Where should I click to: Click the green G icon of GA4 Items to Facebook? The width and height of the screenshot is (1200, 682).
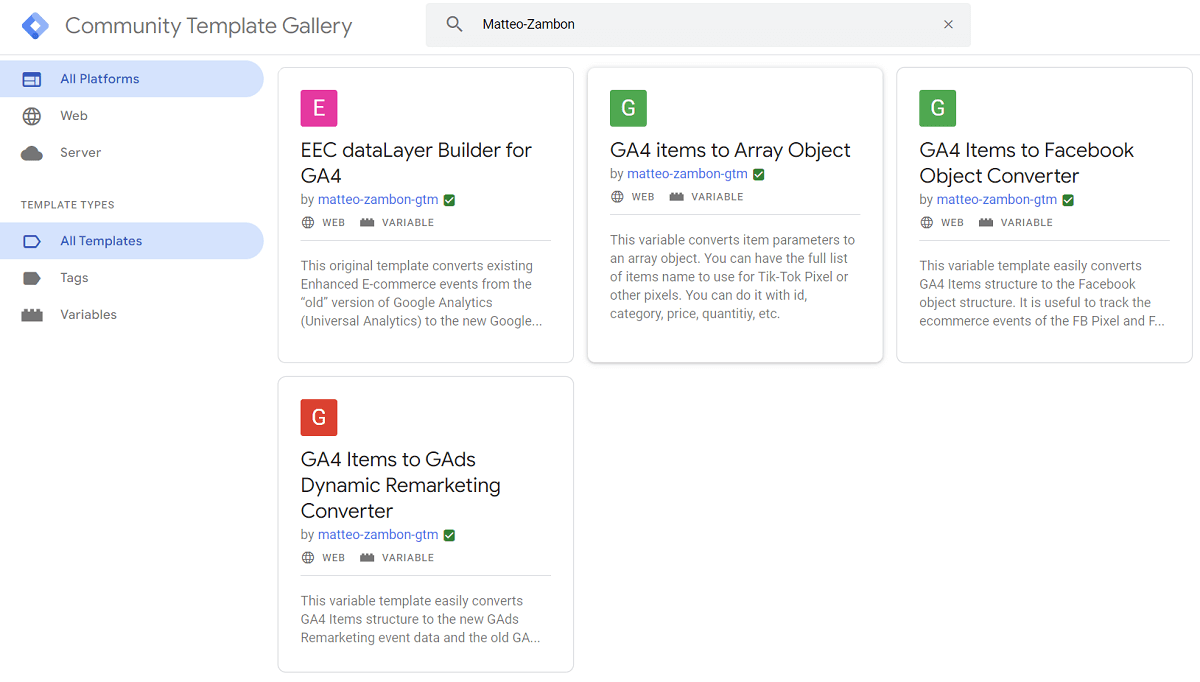938,108
